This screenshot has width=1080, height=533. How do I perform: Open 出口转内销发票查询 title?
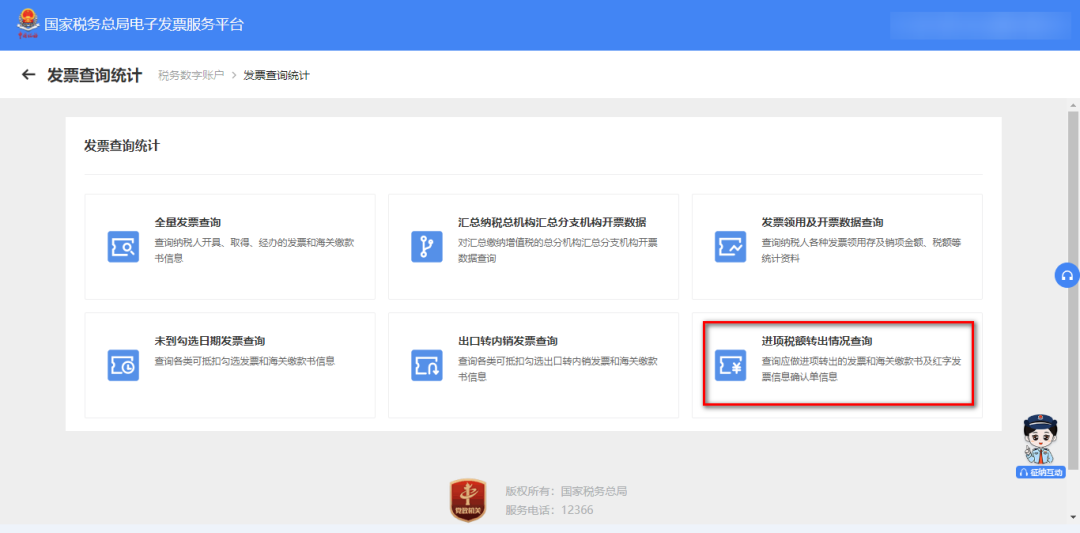click(x=508, y=341)
